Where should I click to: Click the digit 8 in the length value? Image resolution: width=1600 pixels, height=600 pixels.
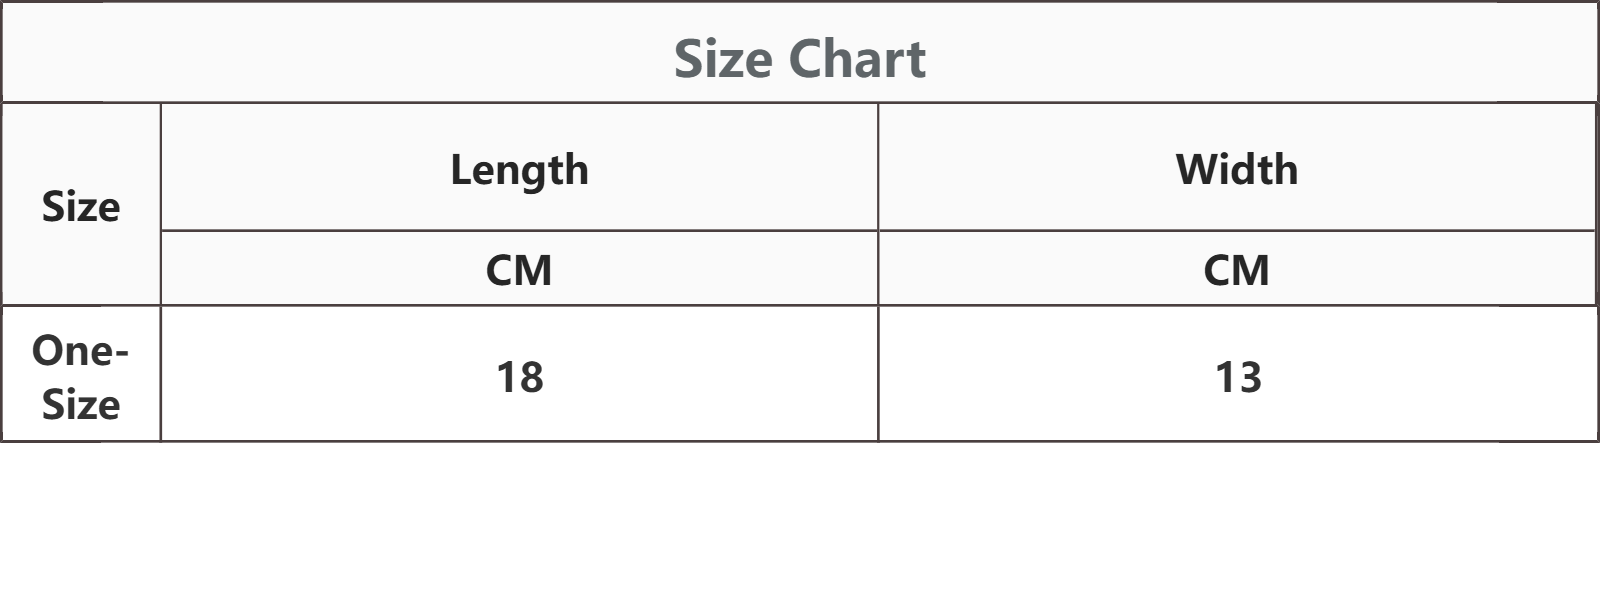[532, 377]
